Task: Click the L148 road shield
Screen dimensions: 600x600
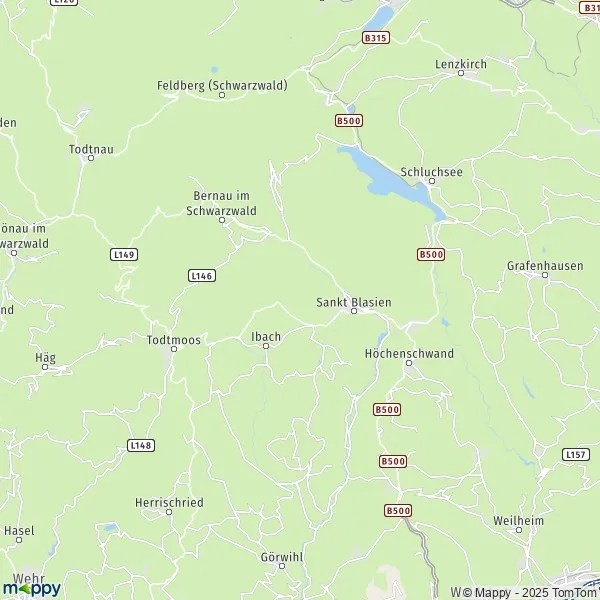Action: pyautogui.click(x=141, y=445)
